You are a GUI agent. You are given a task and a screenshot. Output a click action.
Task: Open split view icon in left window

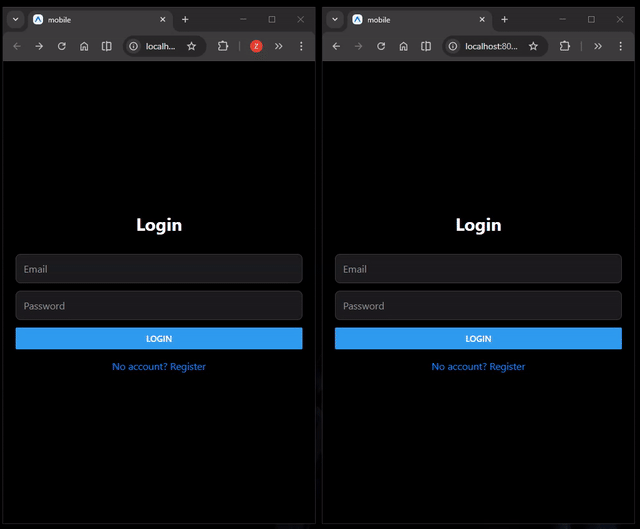click(107, 46)
